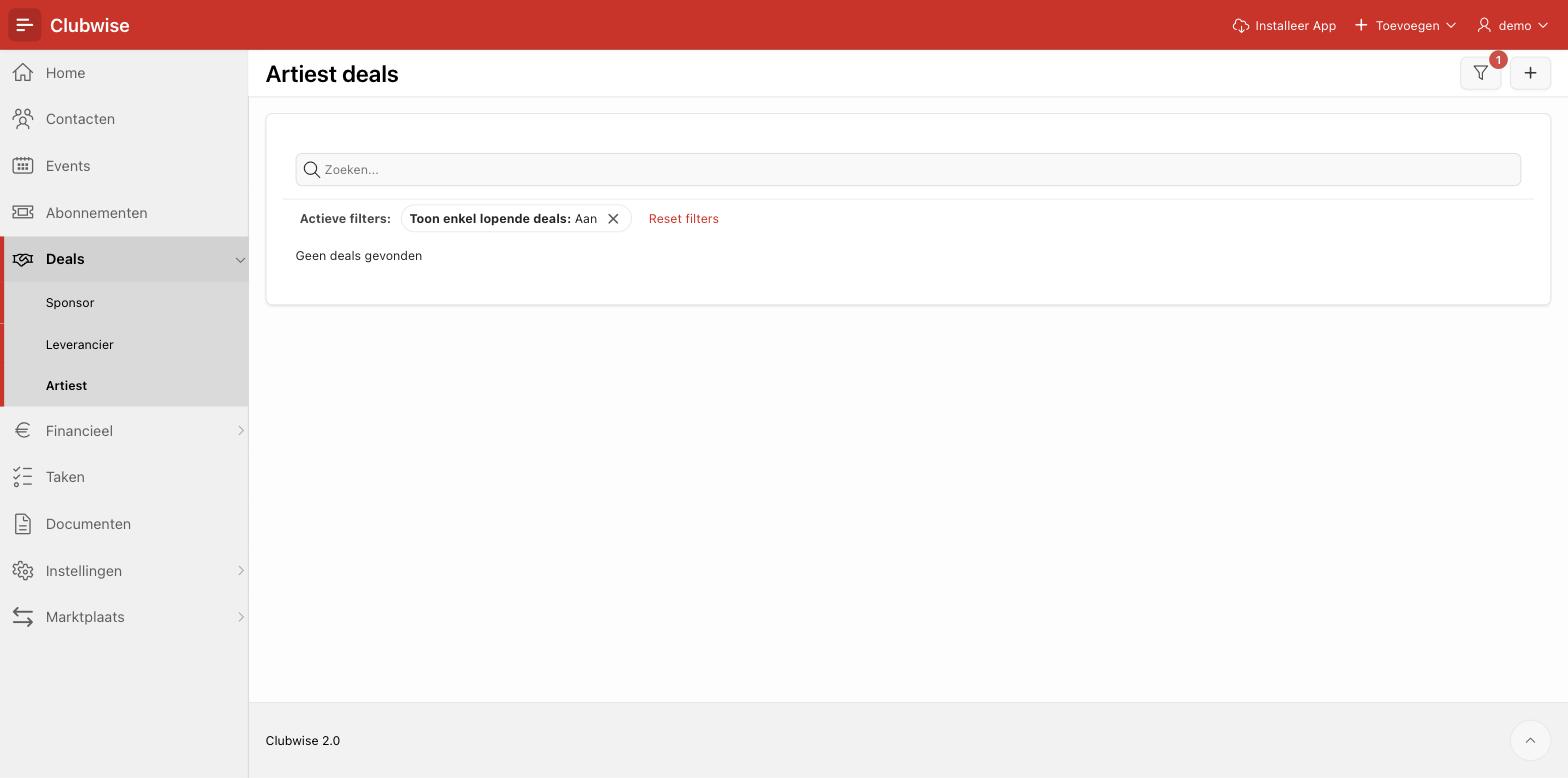Click the Installeer App button

coord(1284,25)
